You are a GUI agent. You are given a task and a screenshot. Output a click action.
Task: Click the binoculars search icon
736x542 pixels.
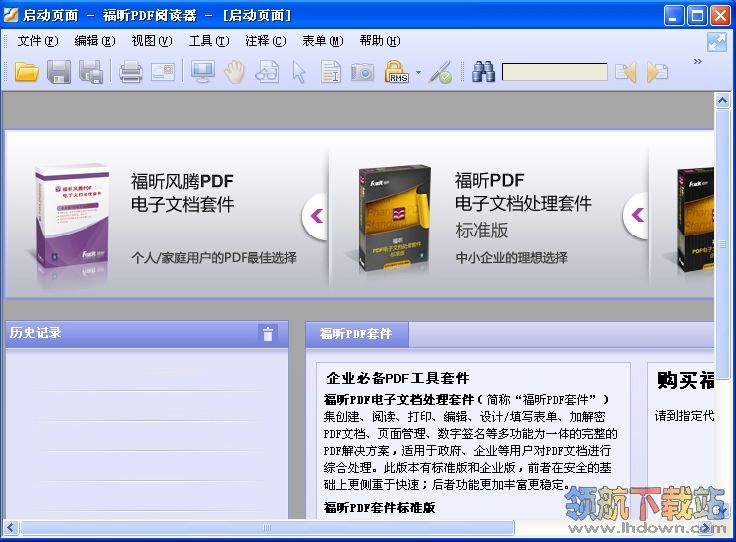pos(484,72)
